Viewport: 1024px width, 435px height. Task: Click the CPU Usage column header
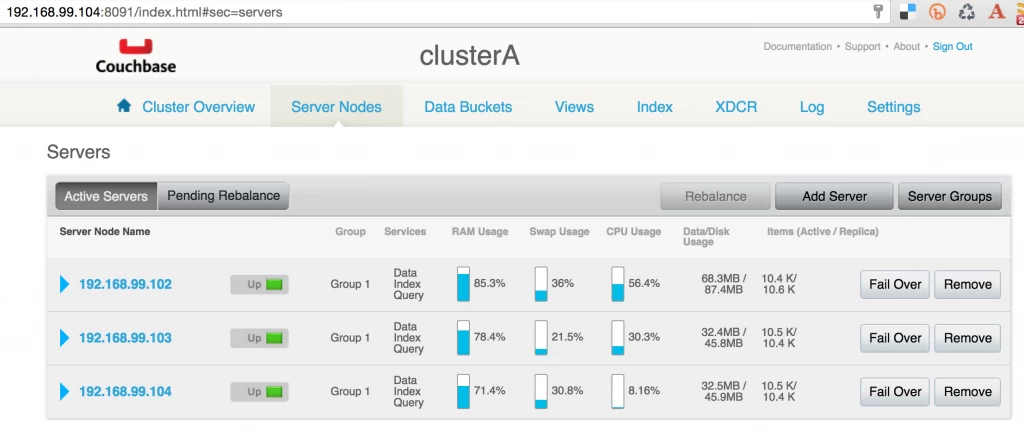(633, 231)
